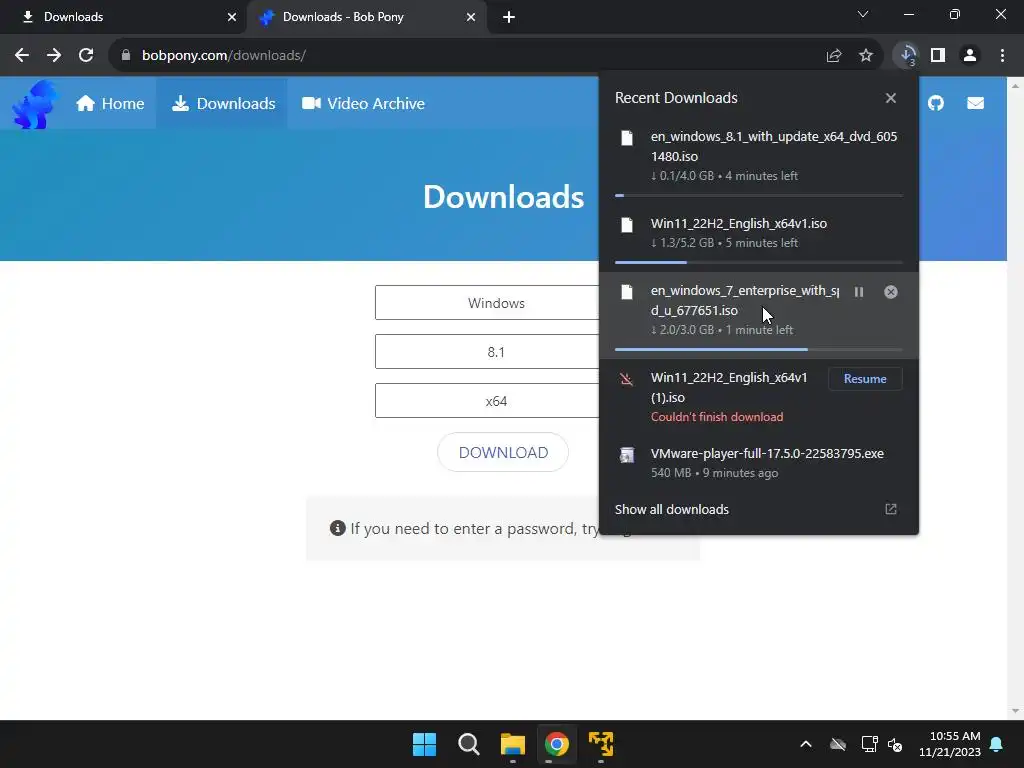Share this page via share icon
The image size is (1024, 768).
tap(833, 56)
